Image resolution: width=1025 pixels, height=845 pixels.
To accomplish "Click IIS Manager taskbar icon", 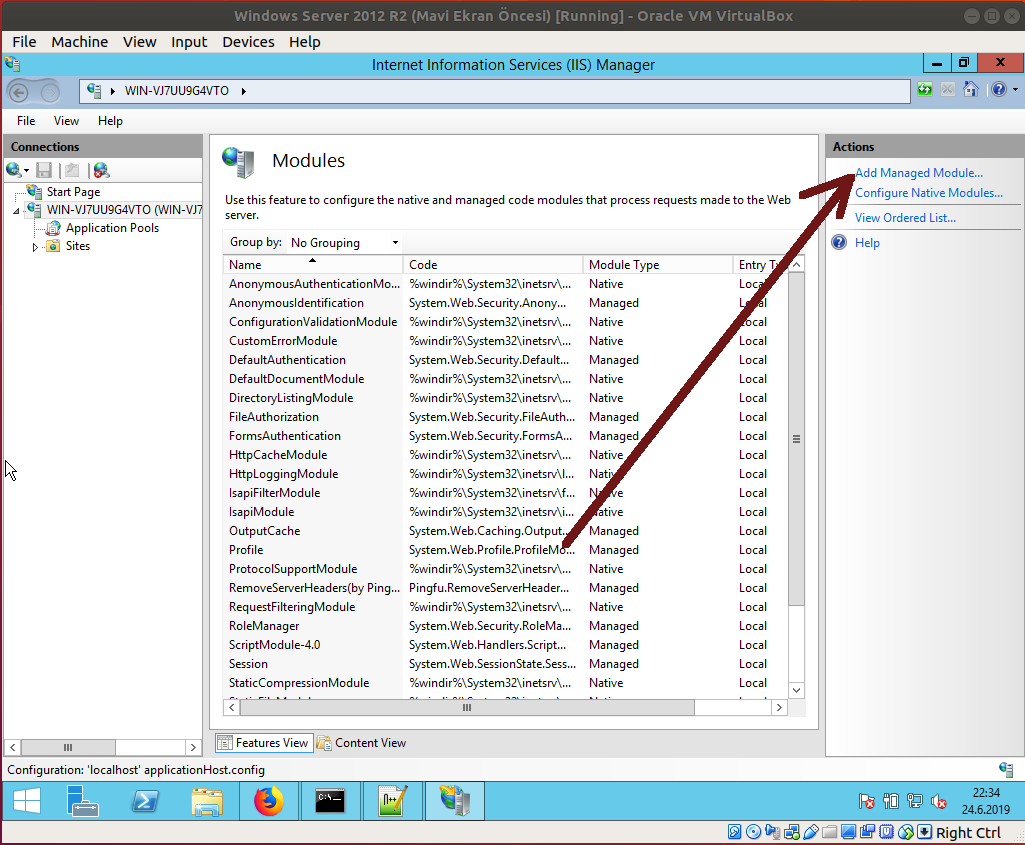I will [455, 801].
